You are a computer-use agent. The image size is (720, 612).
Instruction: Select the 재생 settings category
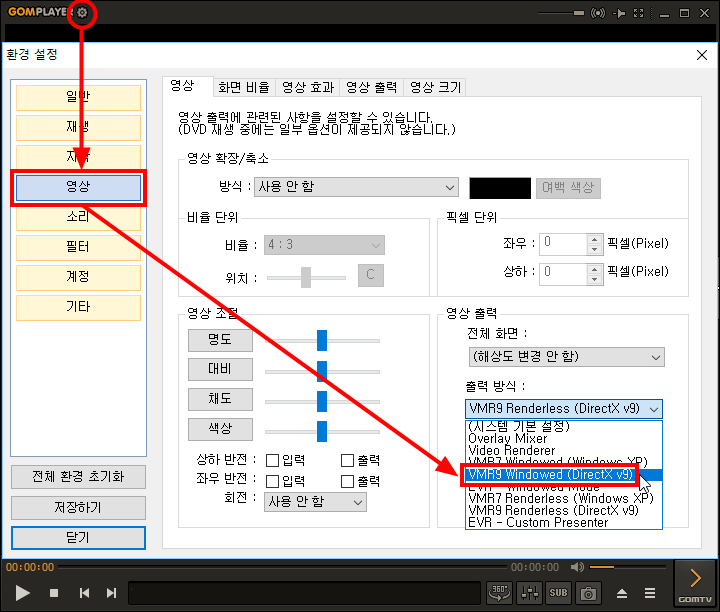pos(78,127)
